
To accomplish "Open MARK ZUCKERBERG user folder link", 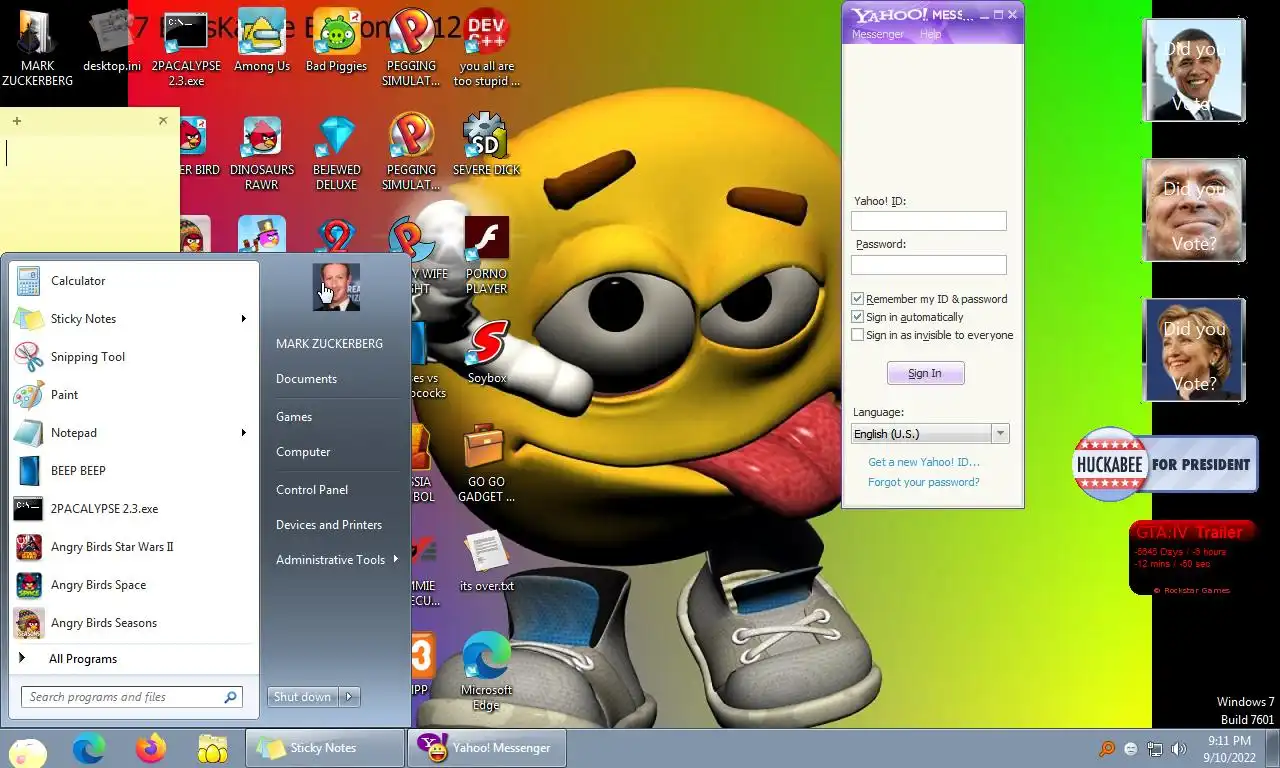I will (x=329, y=344).
